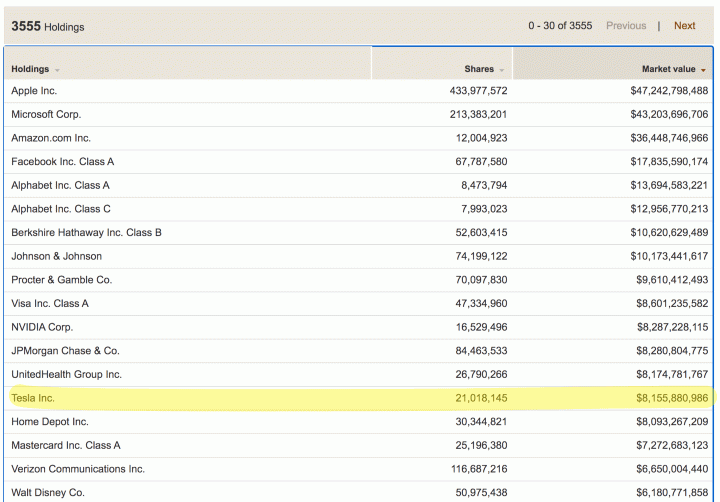
Task: Select the highlighted Tesla Inc. row
Action: [x=33, y=398]
